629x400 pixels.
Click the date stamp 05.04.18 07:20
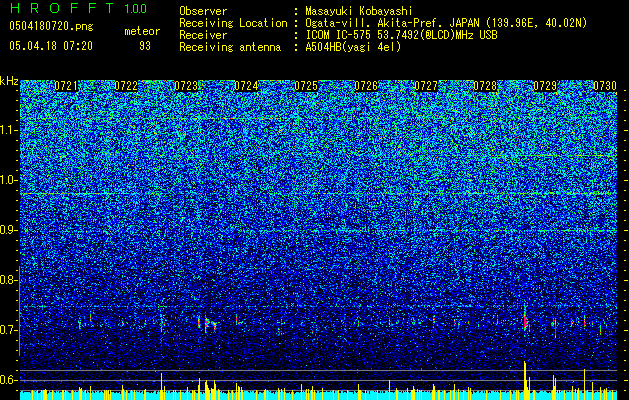click(51, 46)
